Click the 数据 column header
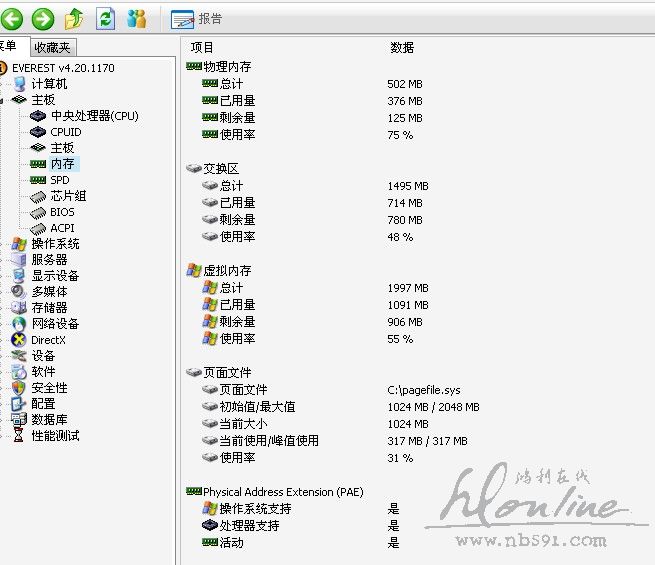Image resolution: width=655 pixels, height=565 pixels. pos(401,47)
